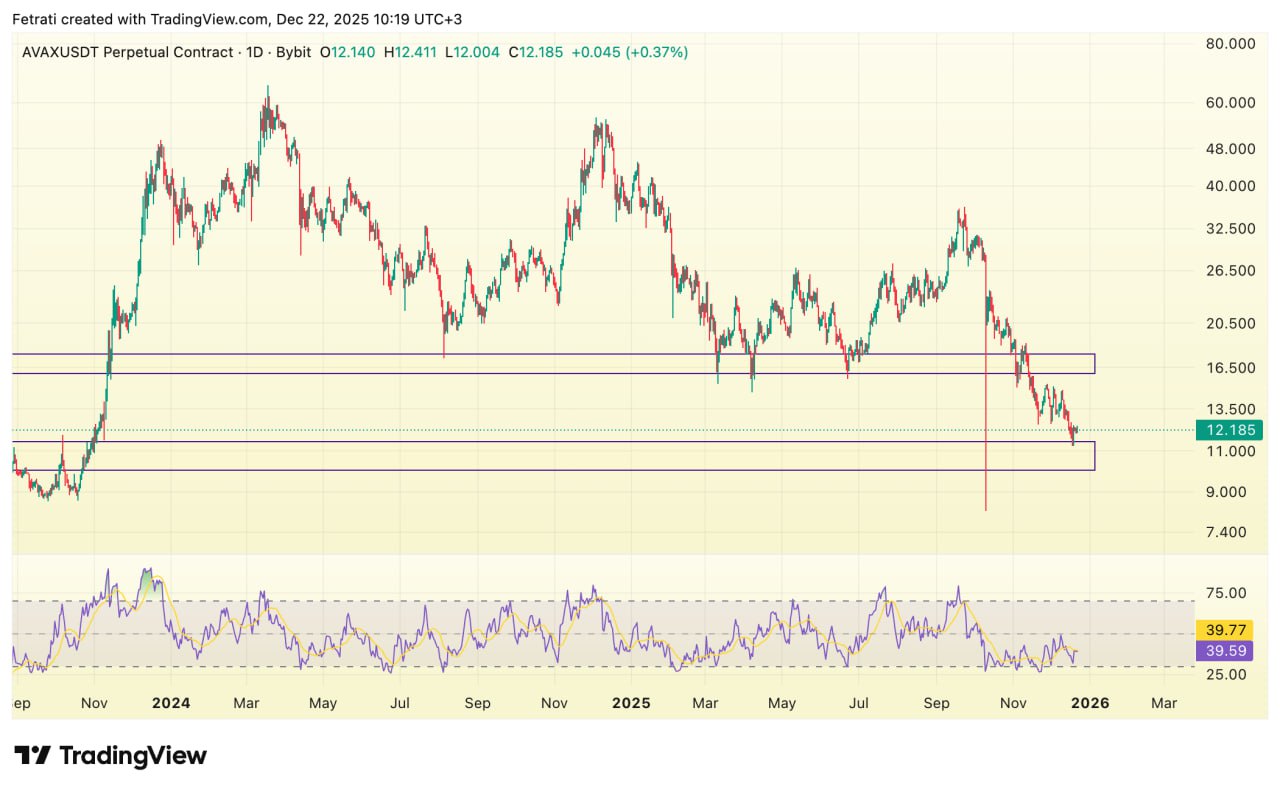This screenshot has height=792, width=1280.
Task: Click the 2025 label on time axis
Action: coord(631,703)
